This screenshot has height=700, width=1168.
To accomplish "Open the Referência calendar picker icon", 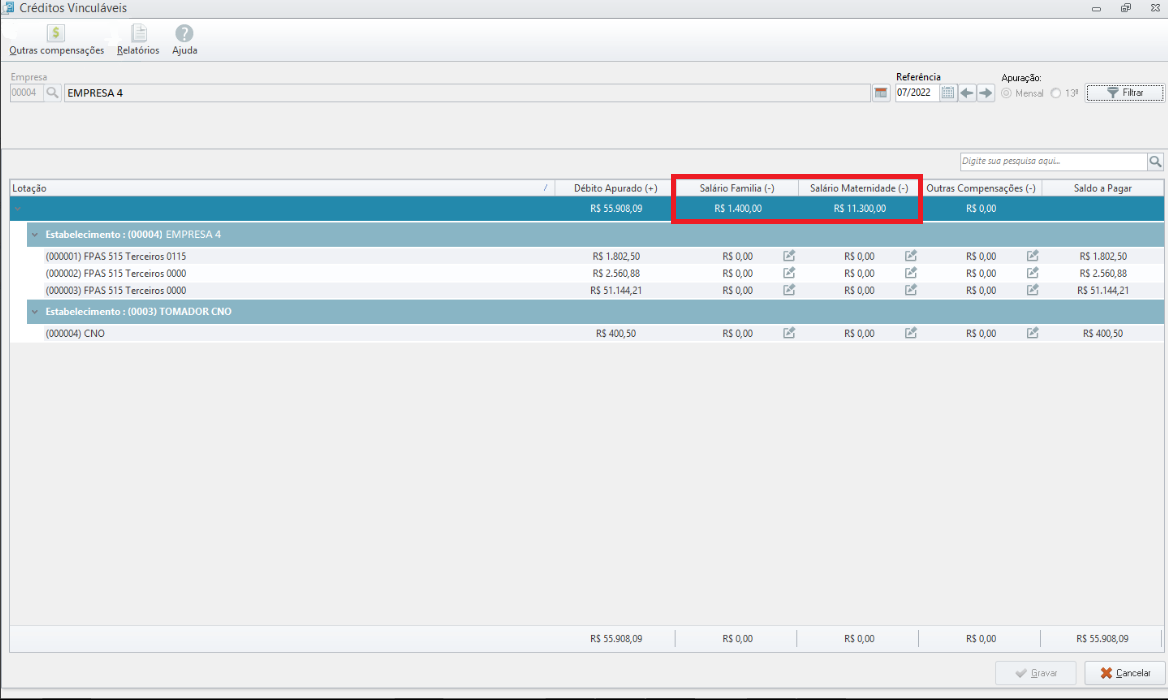I will click(948, 93).
